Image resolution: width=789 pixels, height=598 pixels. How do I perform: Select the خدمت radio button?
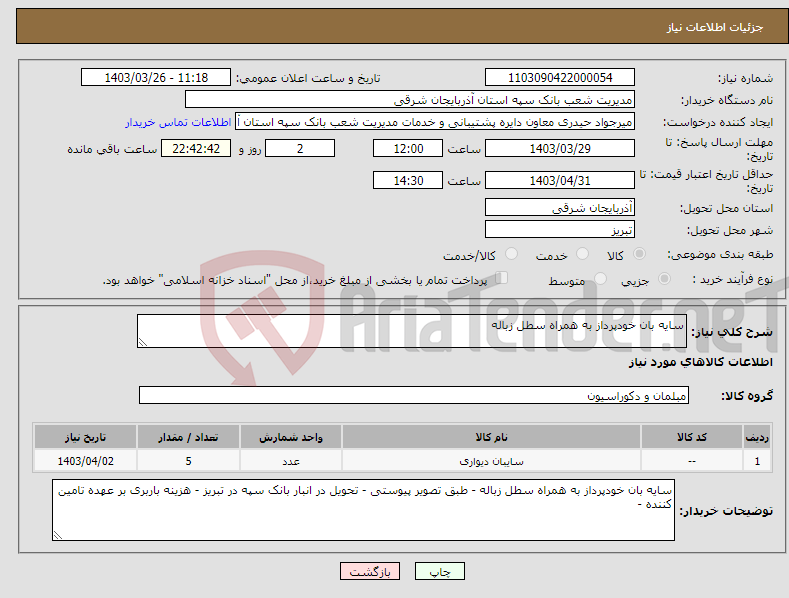tap(582, 254)
